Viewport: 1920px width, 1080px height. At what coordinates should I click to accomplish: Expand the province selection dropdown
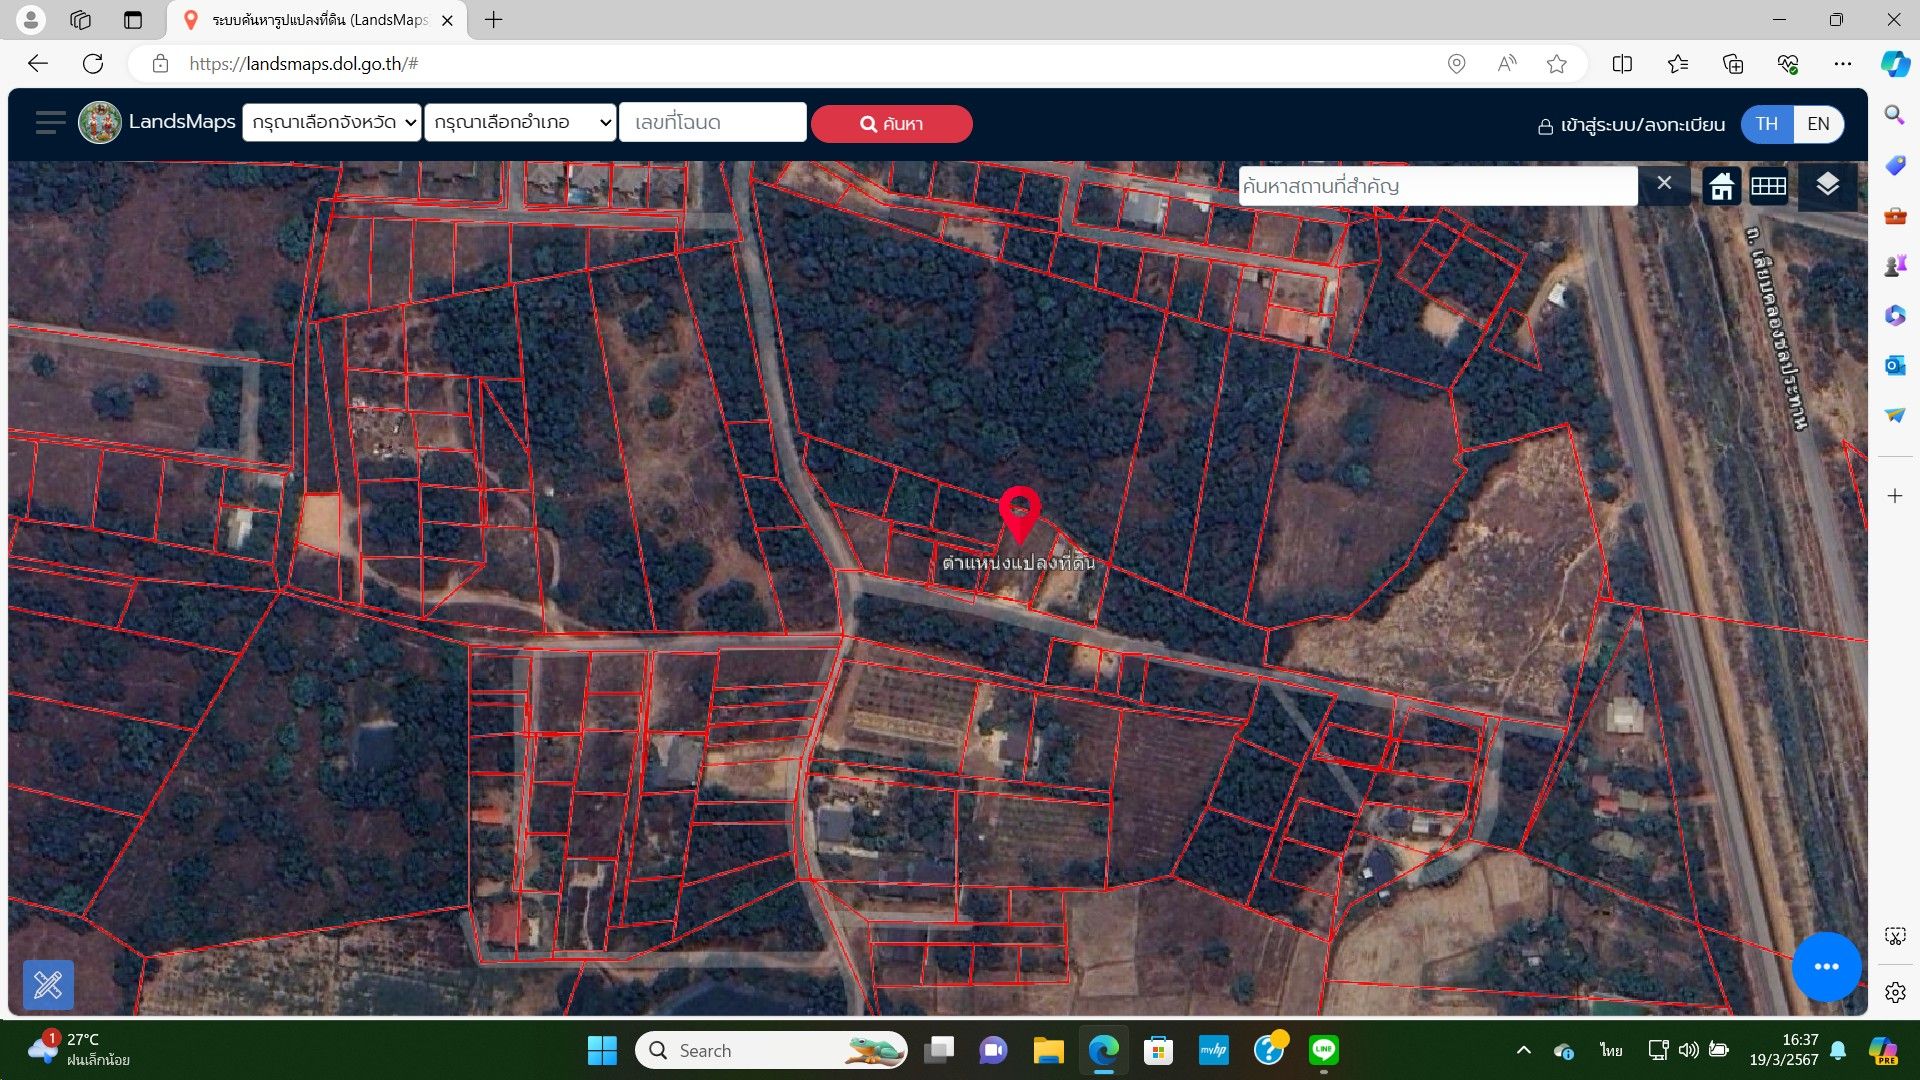coord(332,122)
